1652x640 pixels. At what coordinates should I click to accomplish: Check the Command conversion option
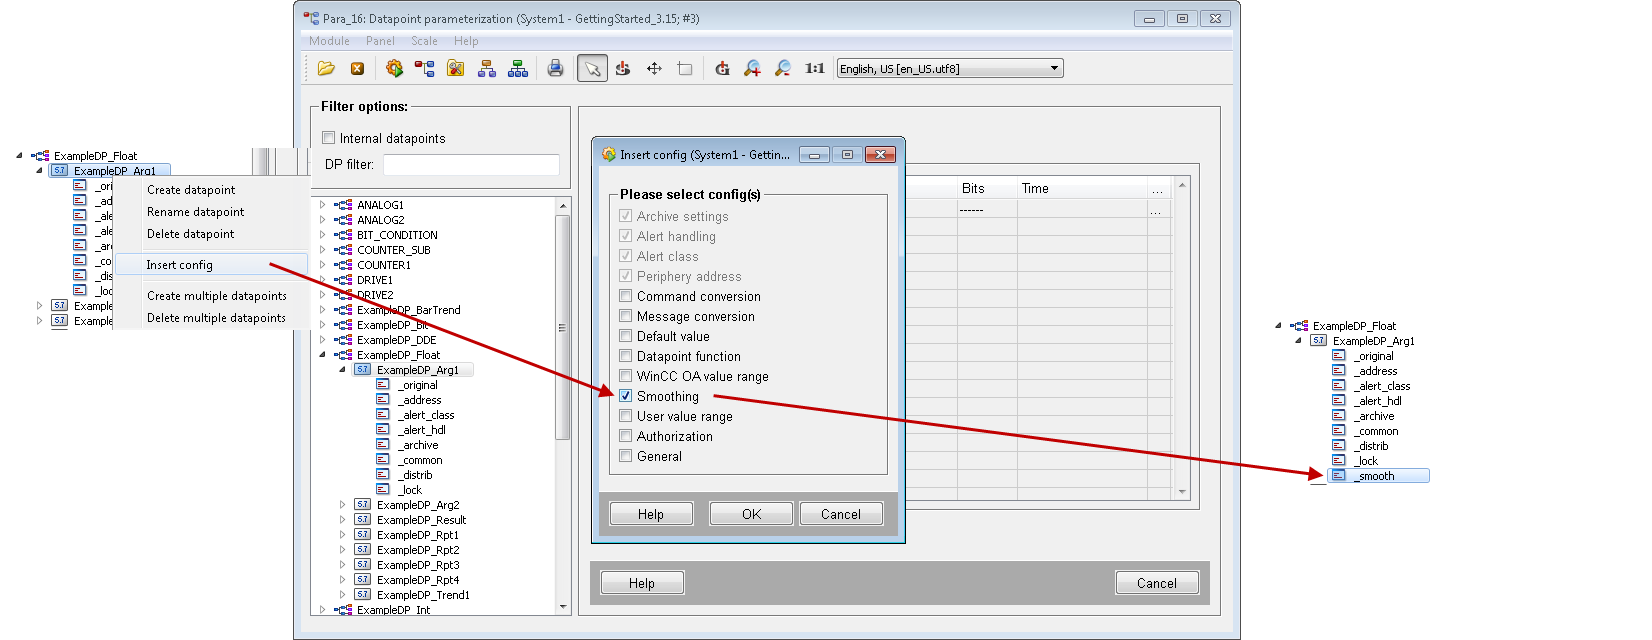tap(626, 296)
